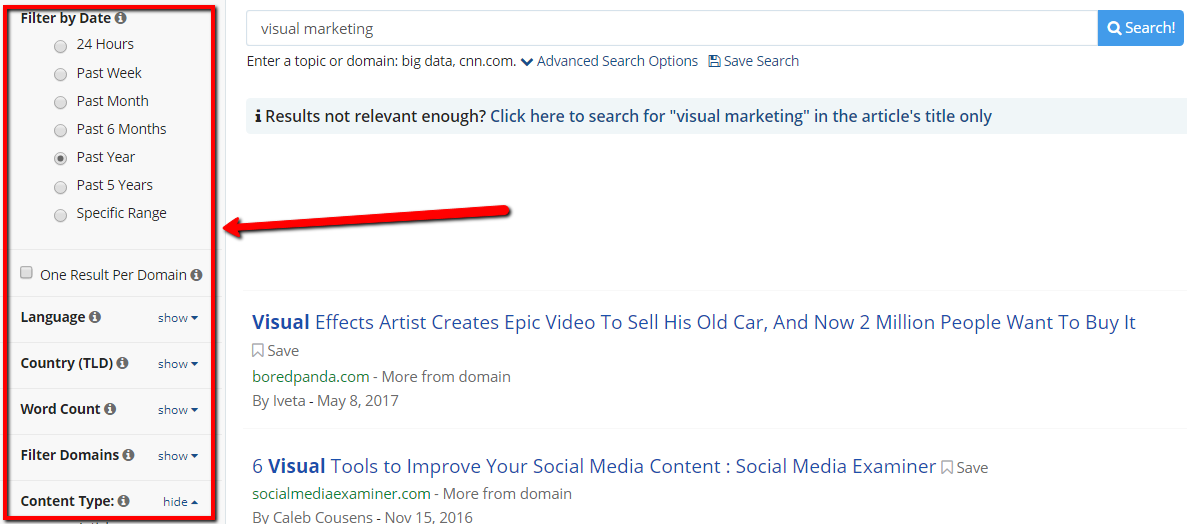Enable the One Result Per Domain checkbox
1187x524 pixels.
coord(27,273)
